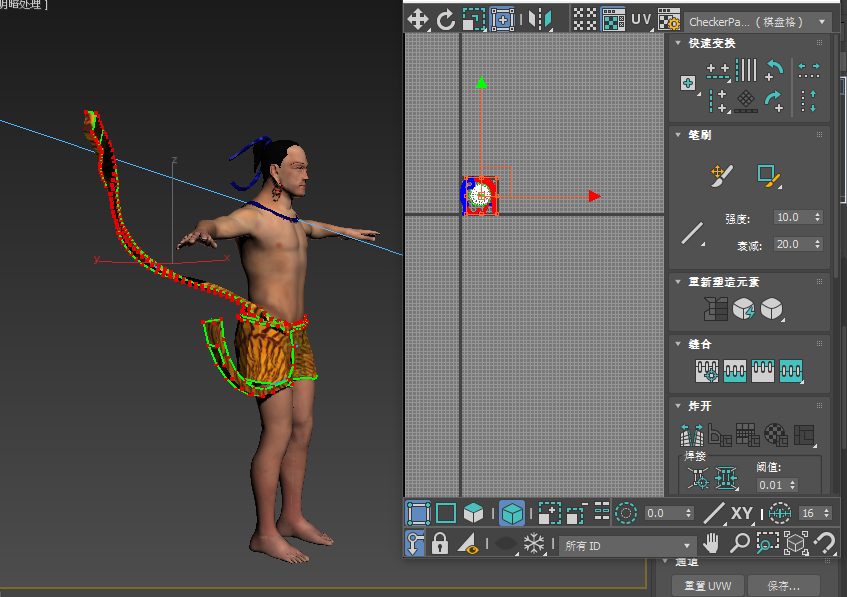This screenshot has width=847, height=597.
Task: Open the CheckerPattern texture dropdown
Action: tap(759, 21)
